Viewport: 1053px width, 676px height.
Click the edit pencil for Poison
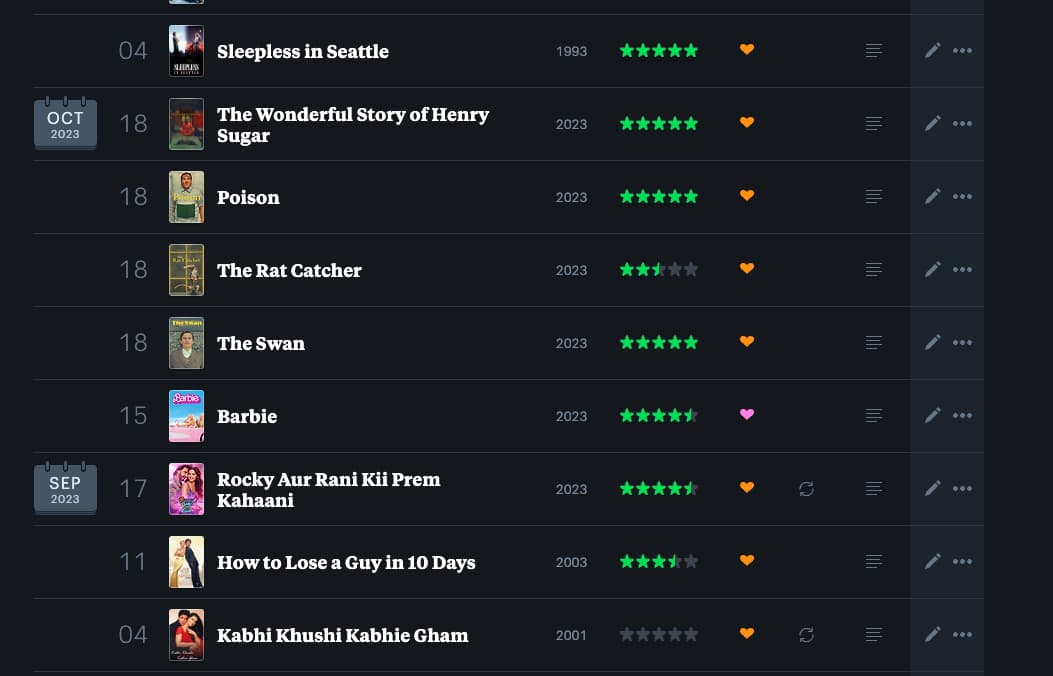coord(932,196)
